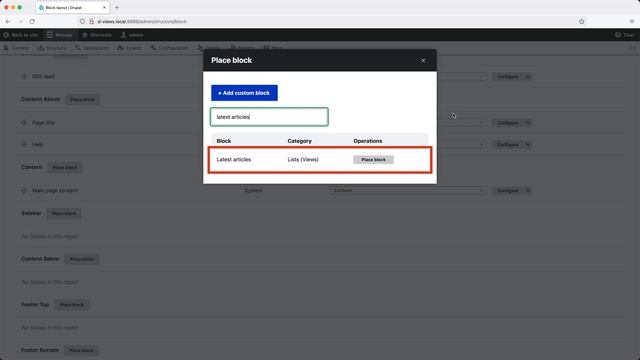Viewport: 640px width, 360px height.
Task: Expand operations arrow next to RSS feed Configure
Action: click(x=528, y=76)
